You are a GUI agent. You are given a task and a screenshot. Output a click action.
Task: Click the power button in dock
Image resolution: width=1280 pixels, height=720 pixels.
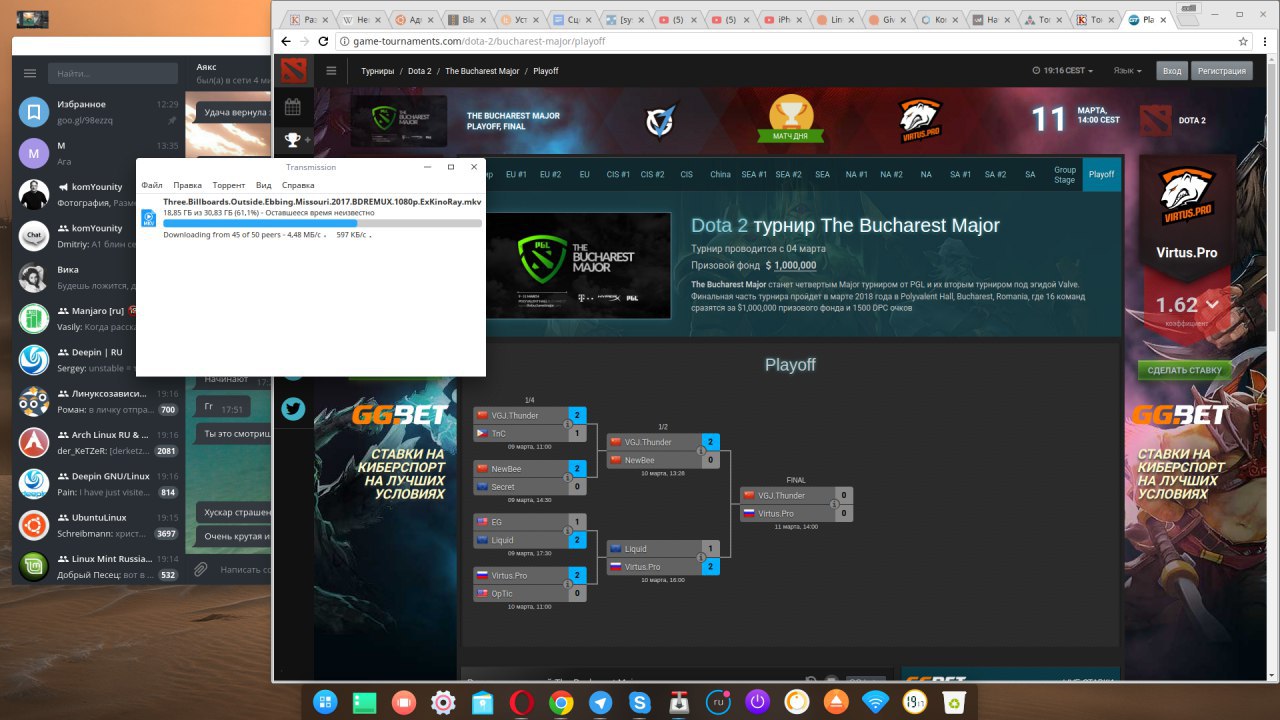(758, 702)
